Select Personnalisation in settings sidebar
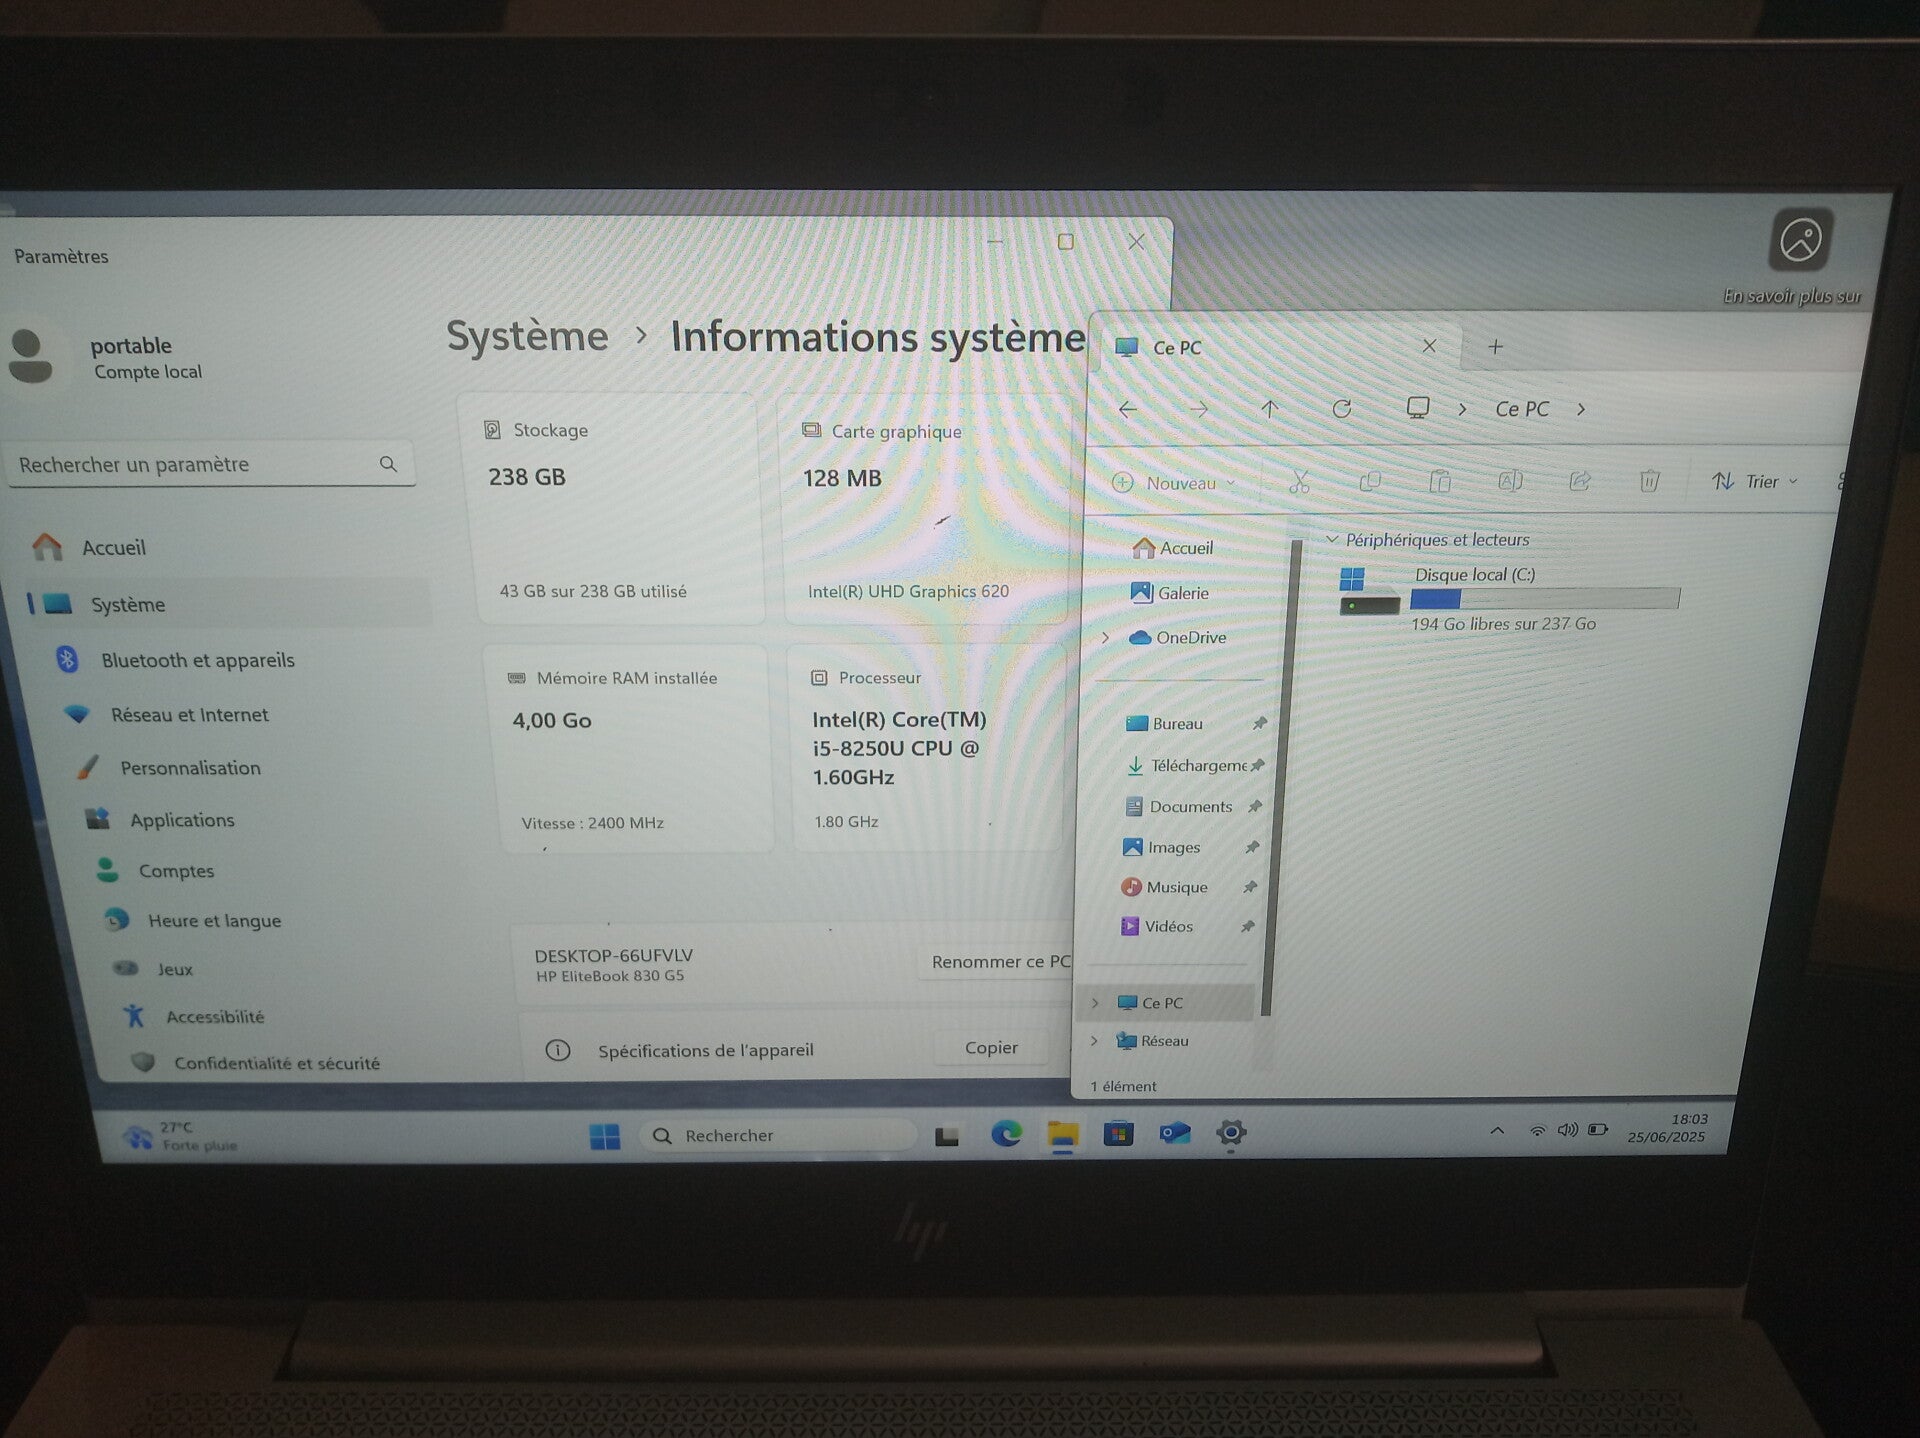The width and height of the screenshot is (1920, 1438). pyautogui.click(x=190, y=768)
